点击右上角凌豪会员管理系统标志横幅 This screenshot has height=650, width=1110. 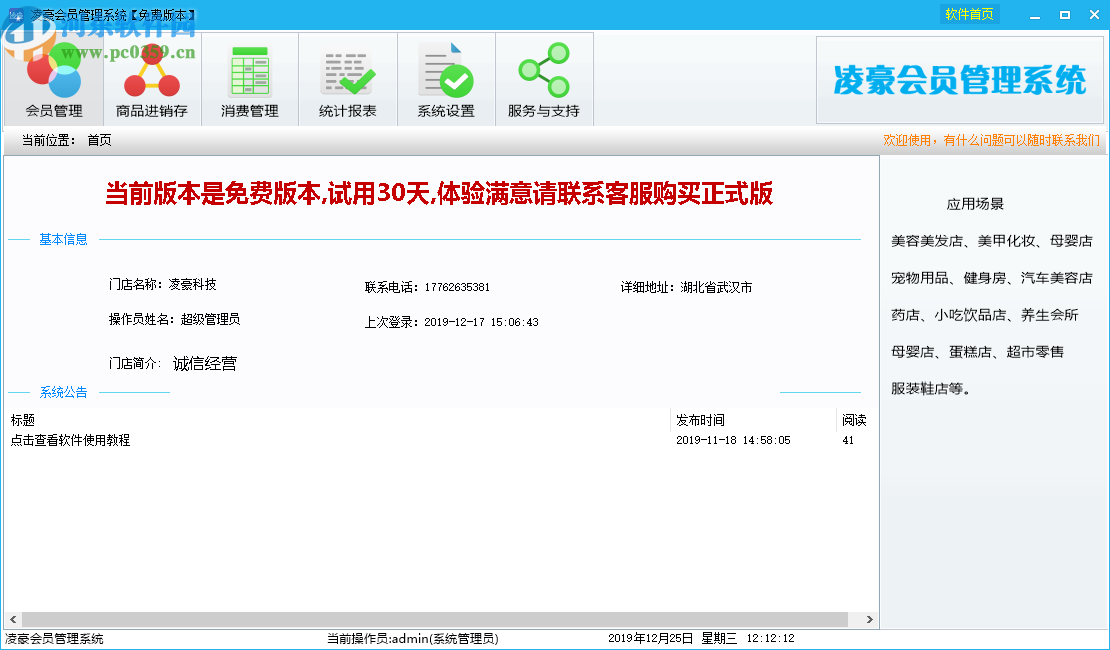(960, 78)
